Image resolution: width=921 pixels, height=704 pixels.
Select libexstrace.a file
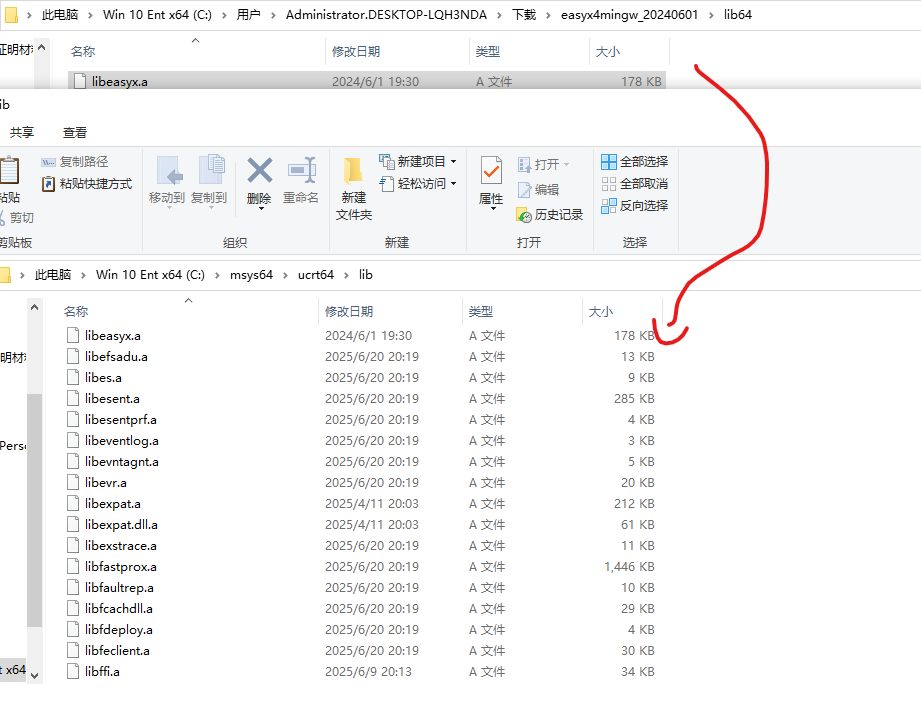(120, 546)
